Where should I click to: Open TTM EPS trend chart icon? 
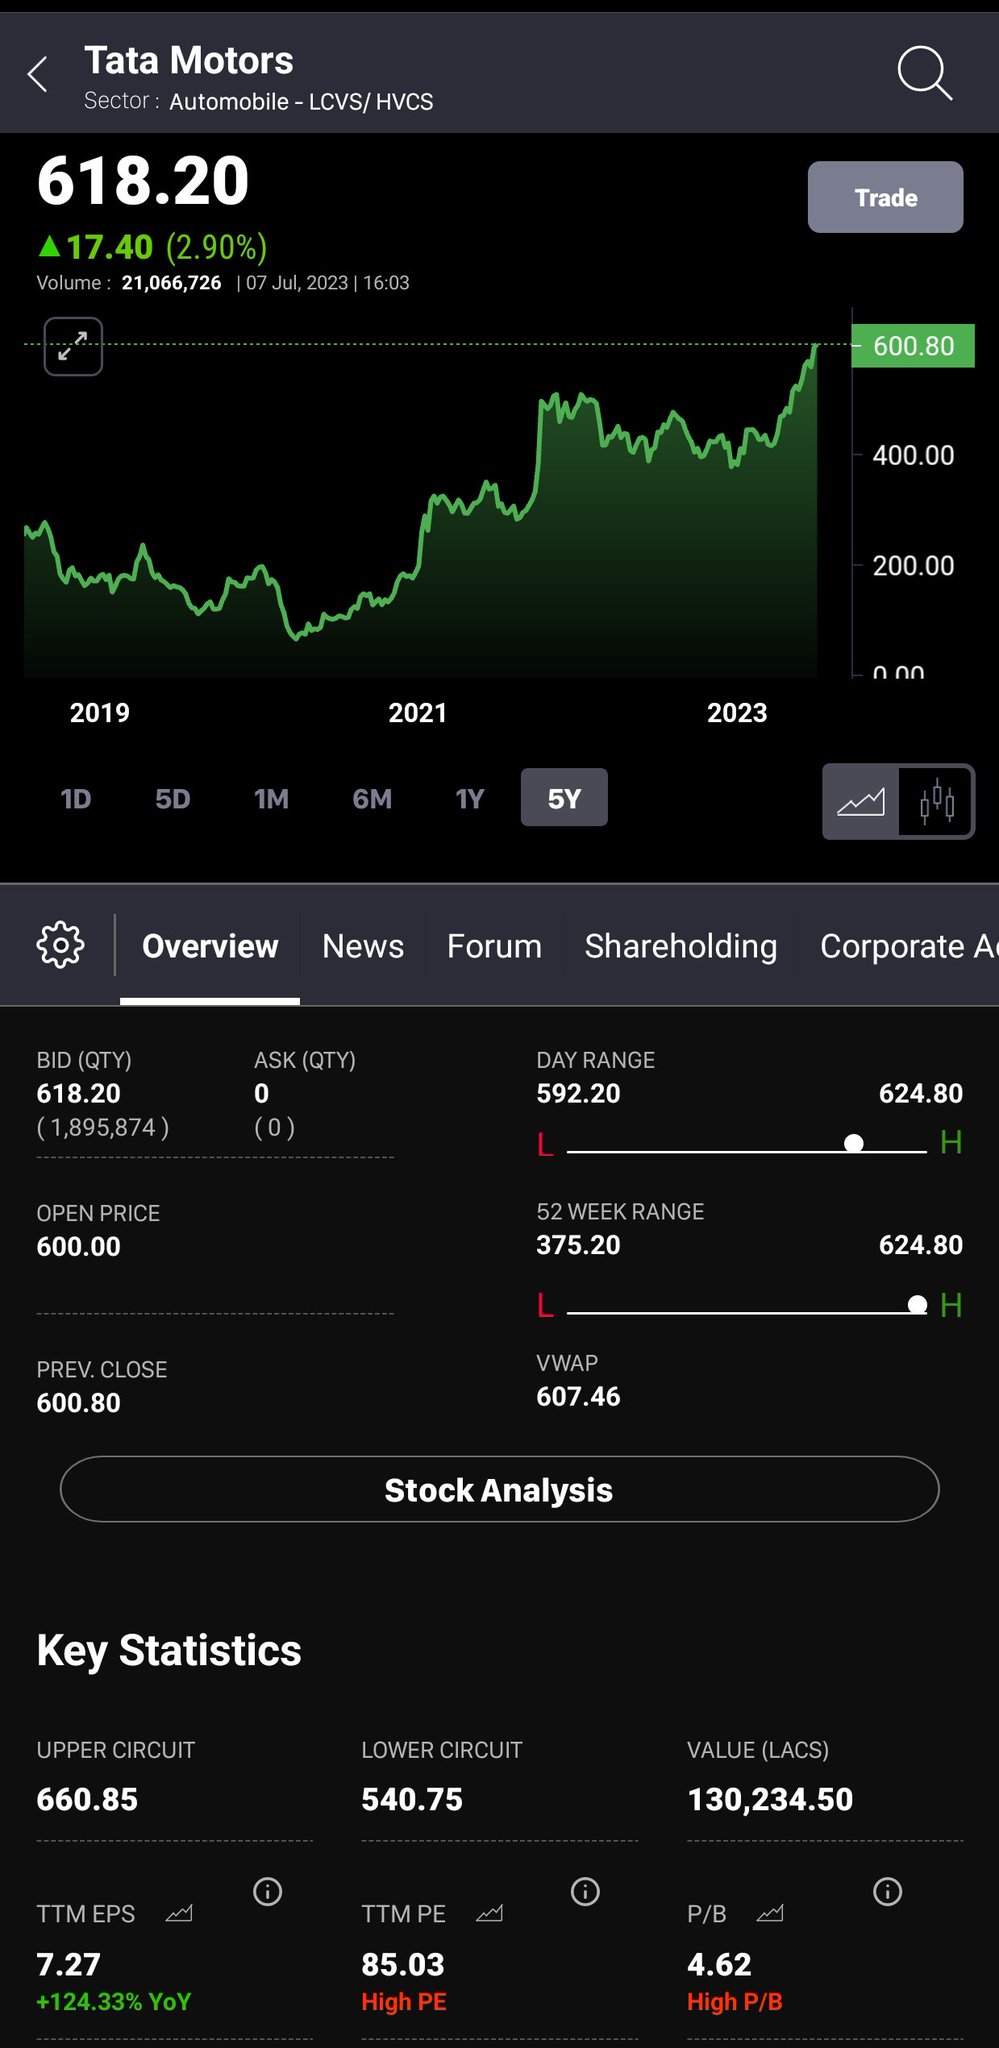[x=179, y=1914]
